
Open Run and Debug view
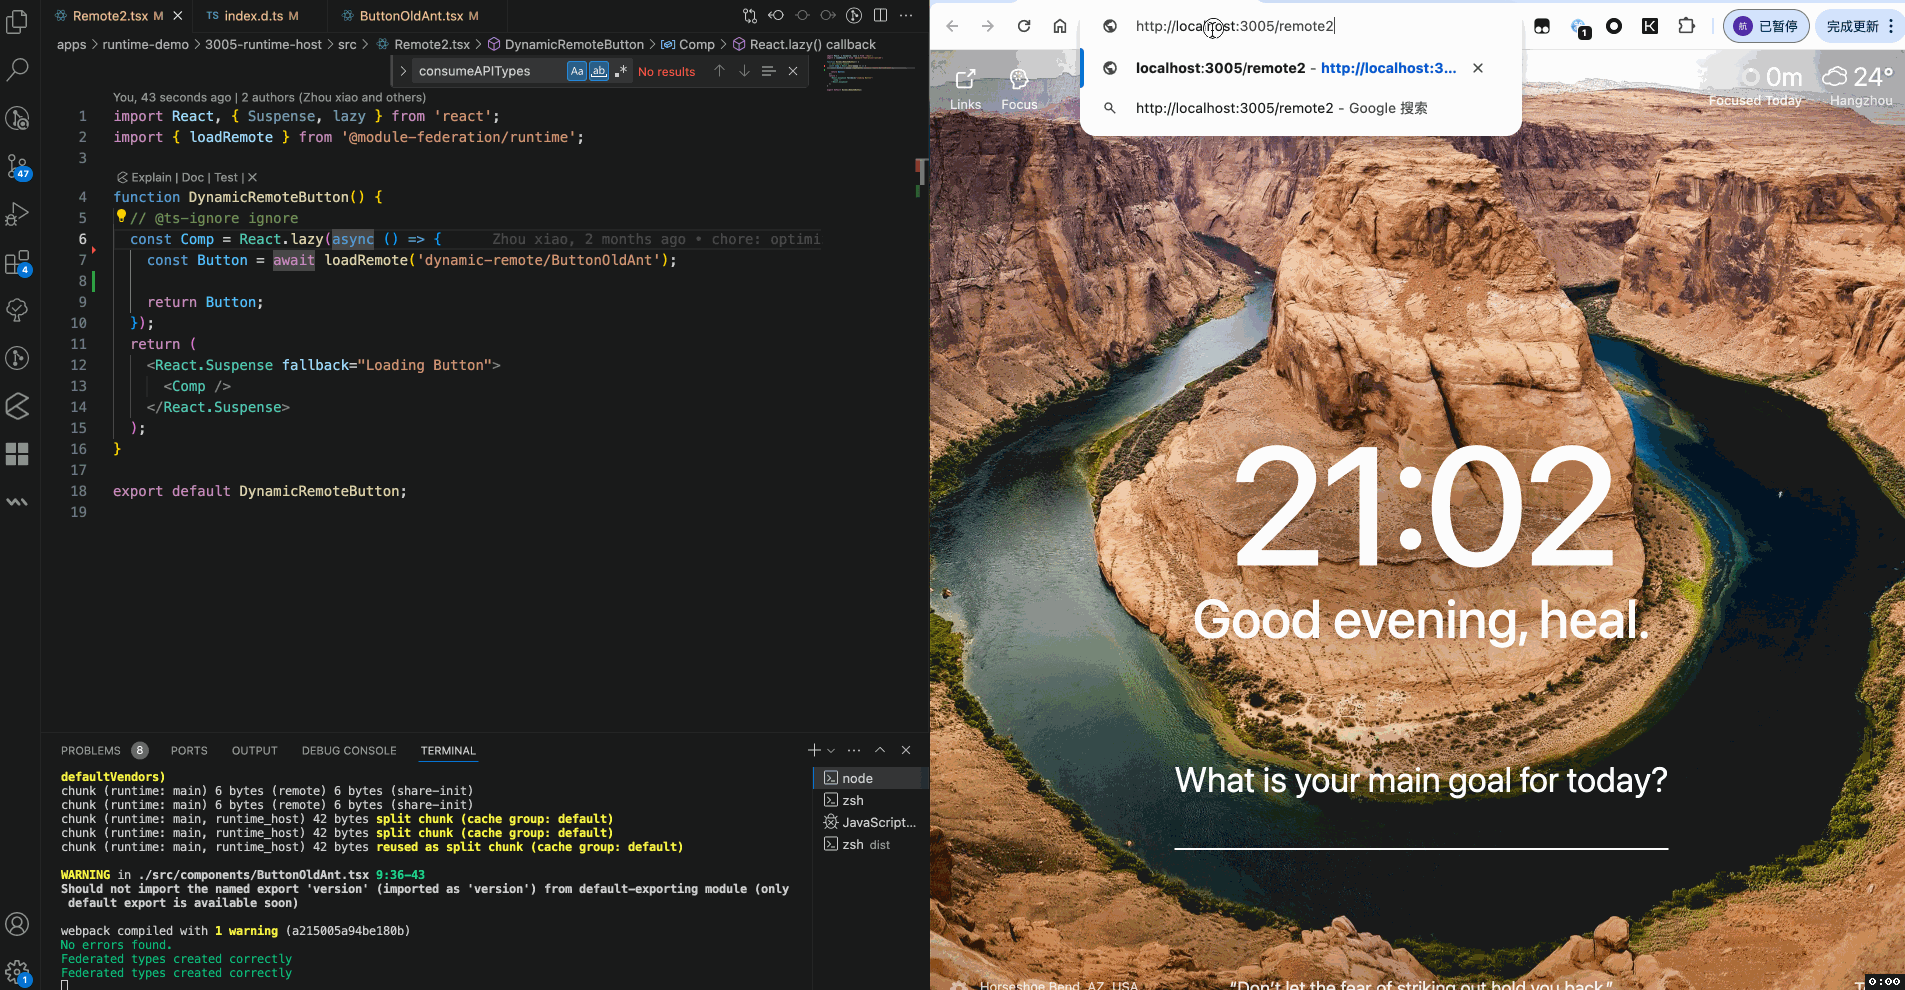pyautogui.click(x=18, y=214)
